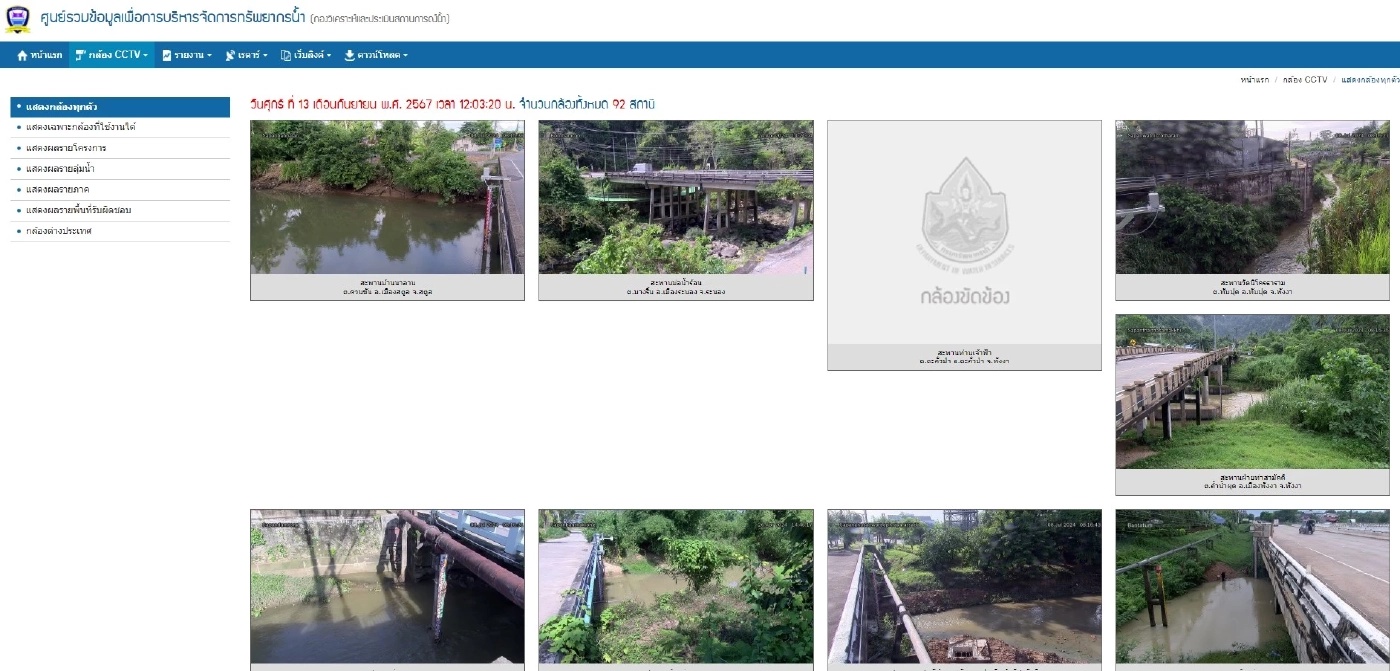Open the เว็บลิงค์ menu in navbar
Screen dimensions: 1400x671
click(x=311, y=55)
